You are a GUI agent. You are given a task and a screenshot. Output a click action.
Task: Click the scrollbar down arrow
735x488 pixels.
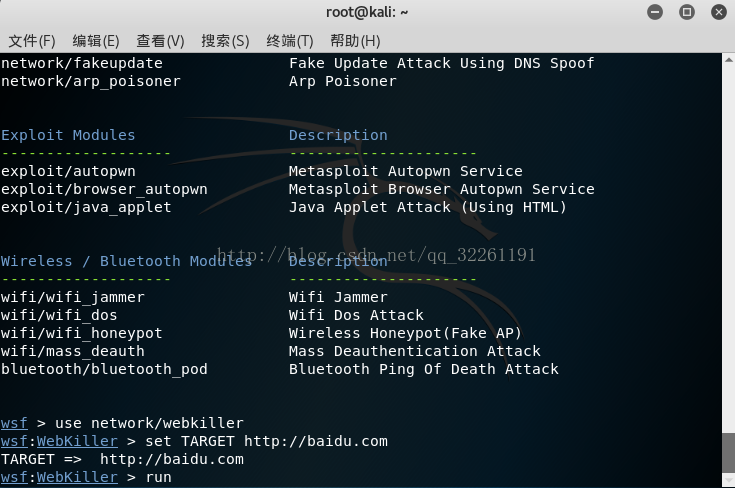point(728,480)
